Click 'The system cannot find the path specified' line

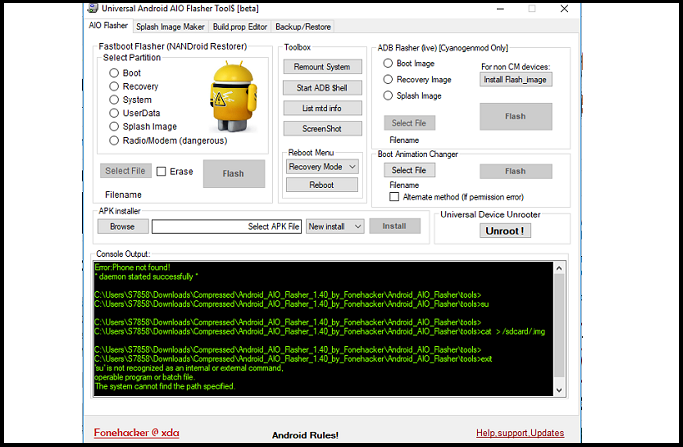click(165, 386)
